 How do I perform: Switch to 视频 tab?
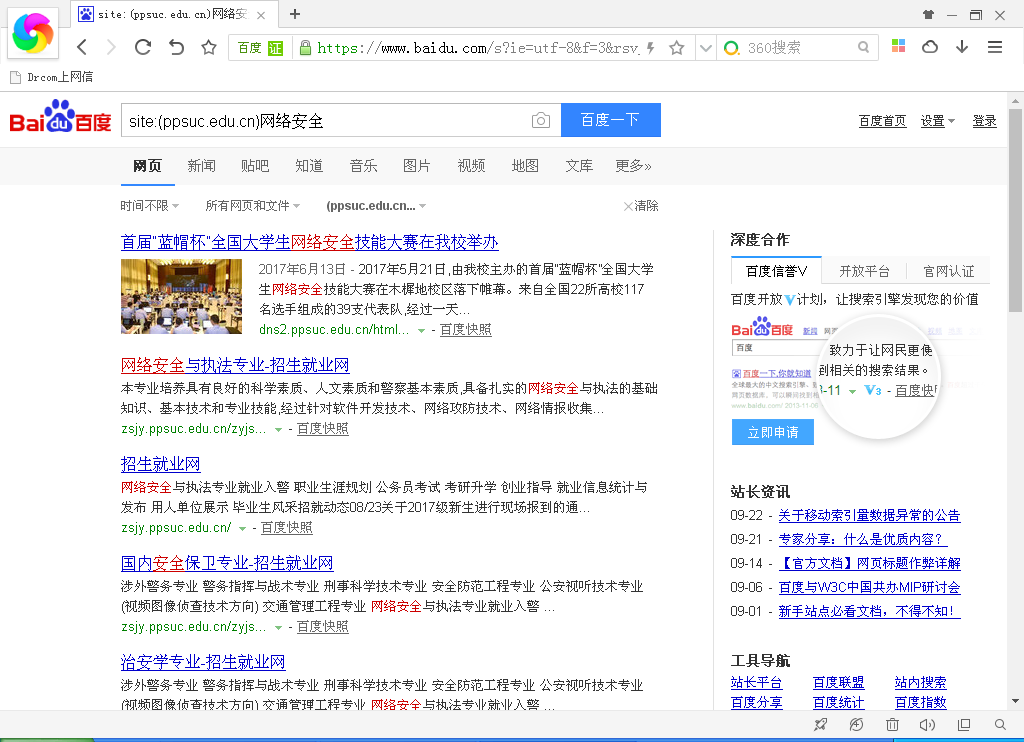pos(471,166)
